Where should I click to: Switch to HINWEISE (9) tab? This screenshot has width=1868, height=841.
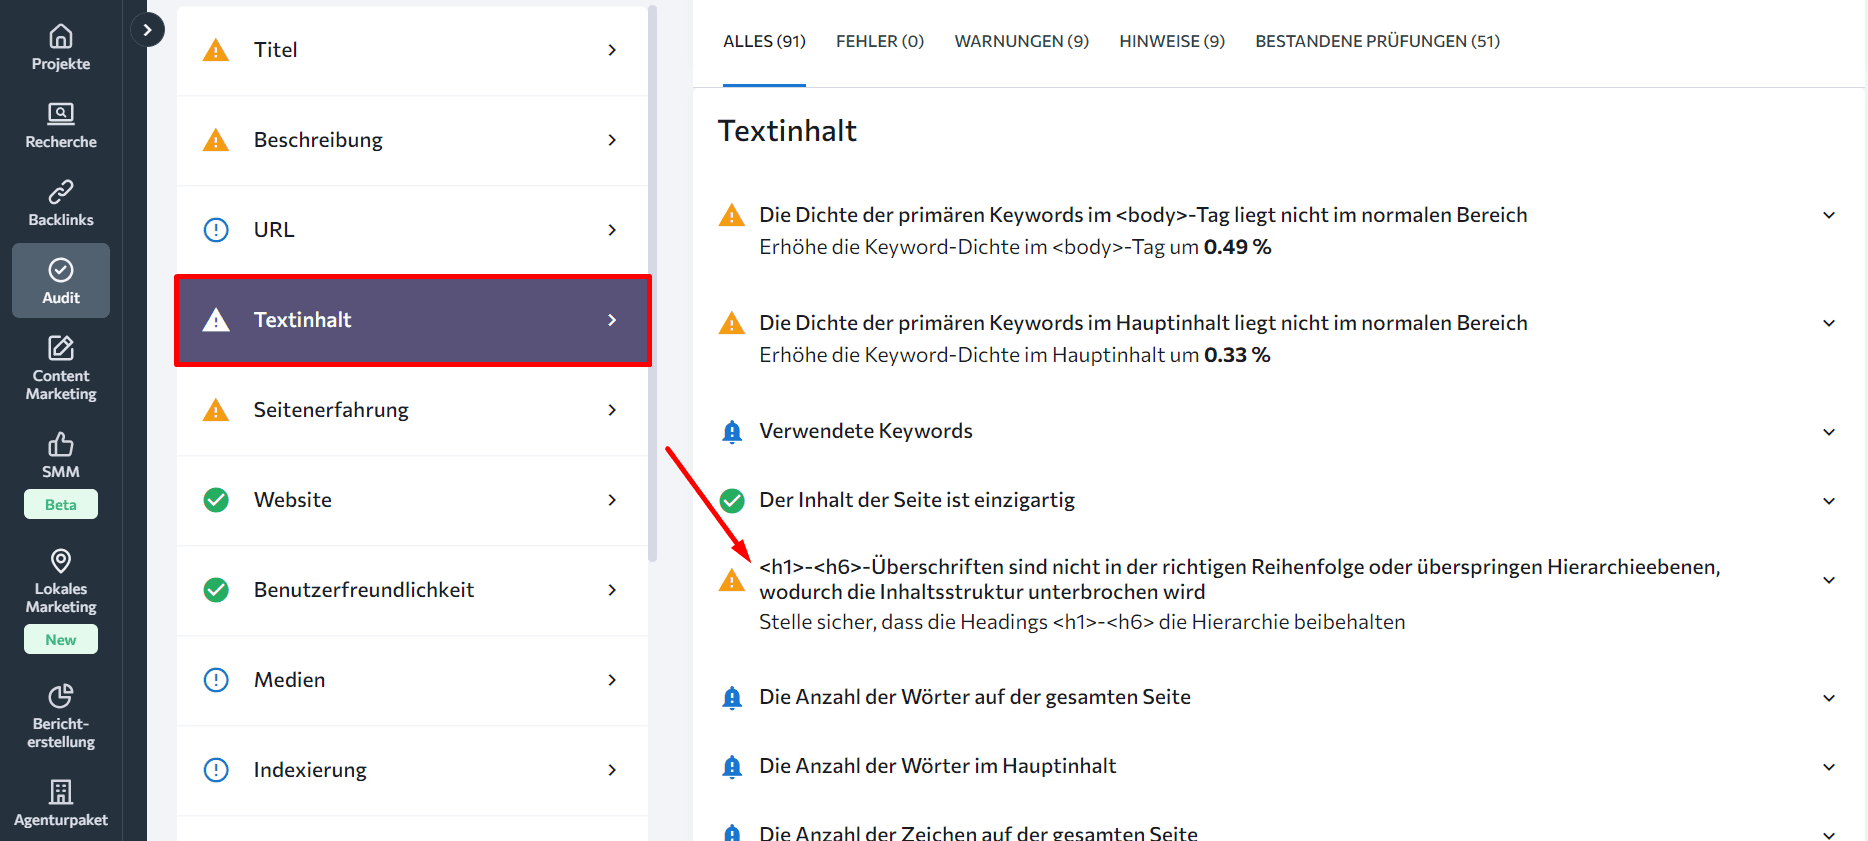pyautogui.click(x=1172, y=41)
